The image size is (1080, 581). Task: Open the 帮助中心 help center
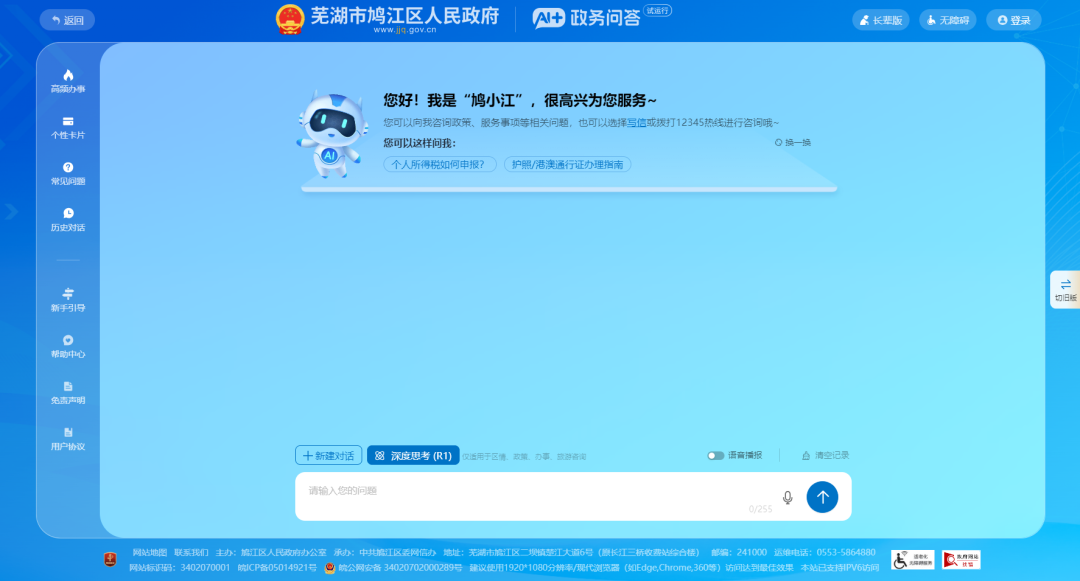tap(67, 347)
